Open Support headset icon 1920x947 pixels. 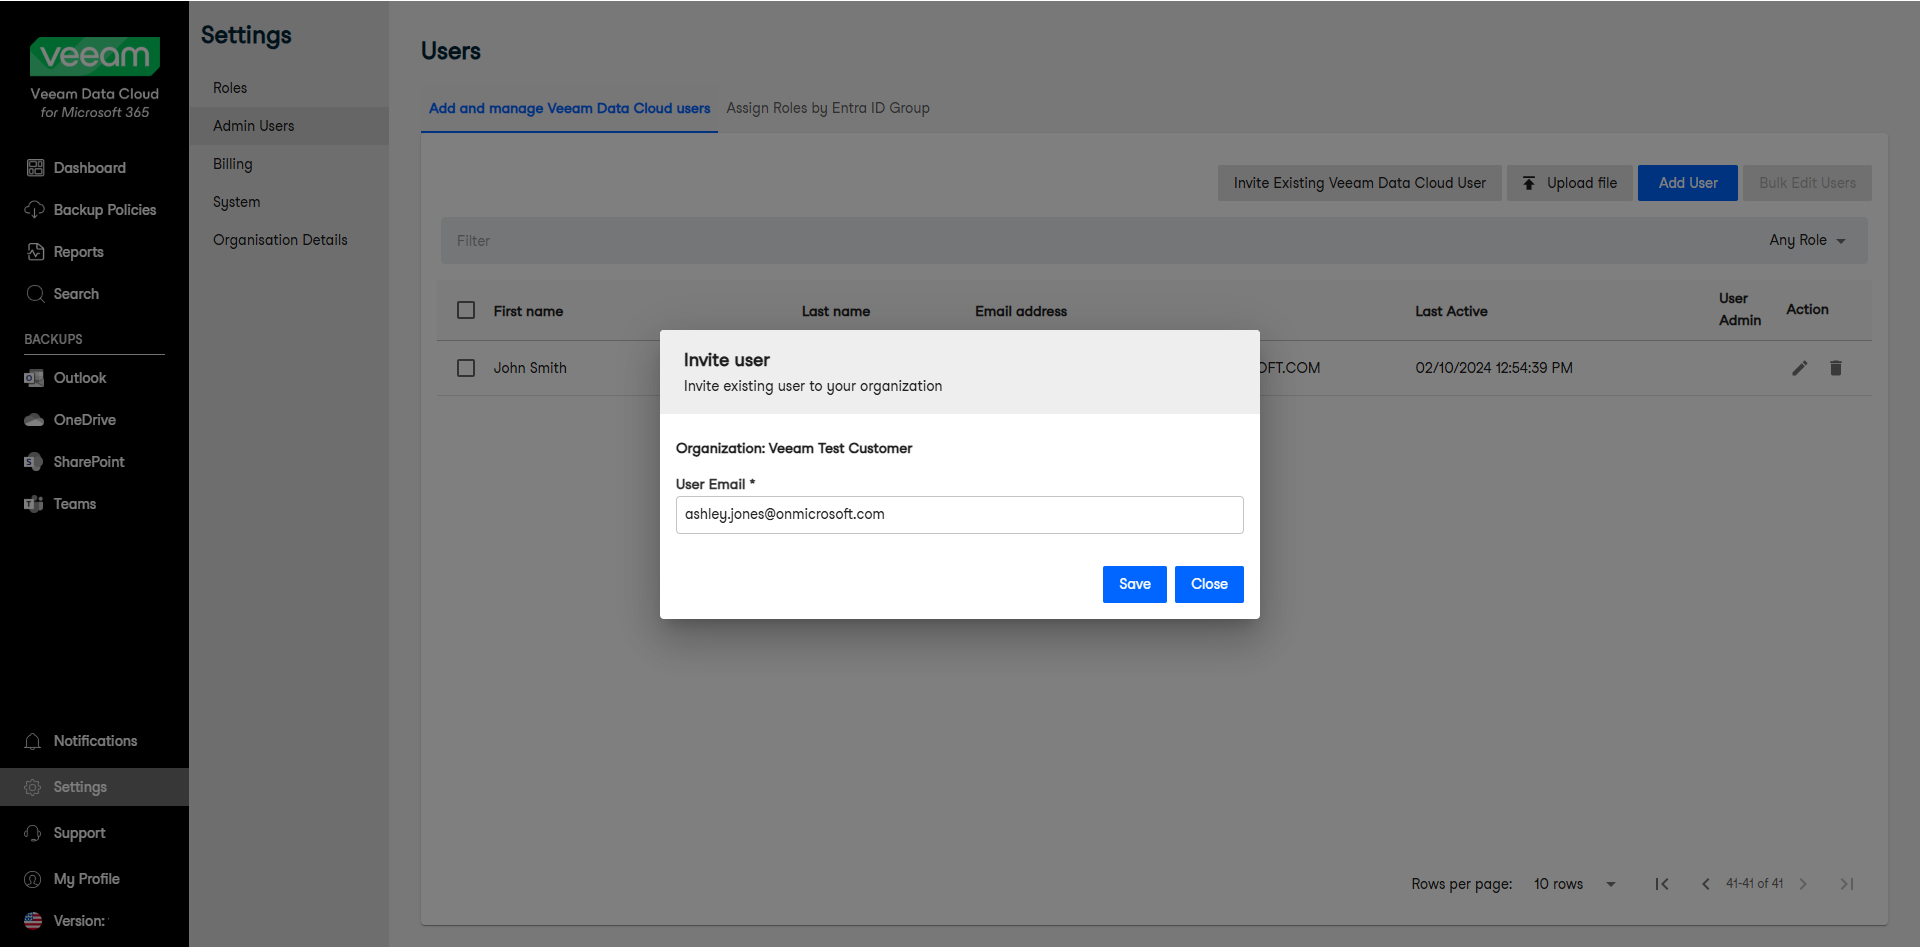33,833
